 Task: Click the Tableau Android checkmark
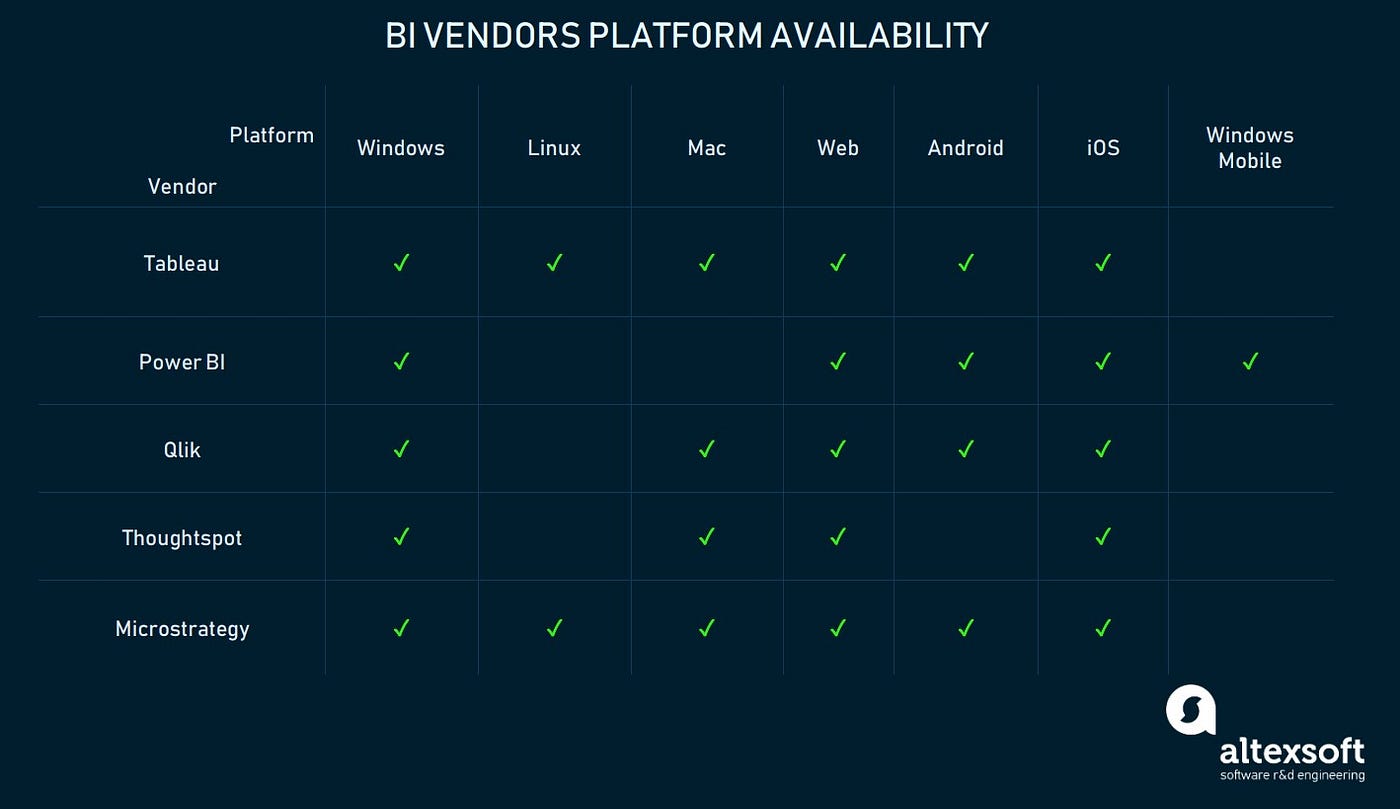click(965, 263)
